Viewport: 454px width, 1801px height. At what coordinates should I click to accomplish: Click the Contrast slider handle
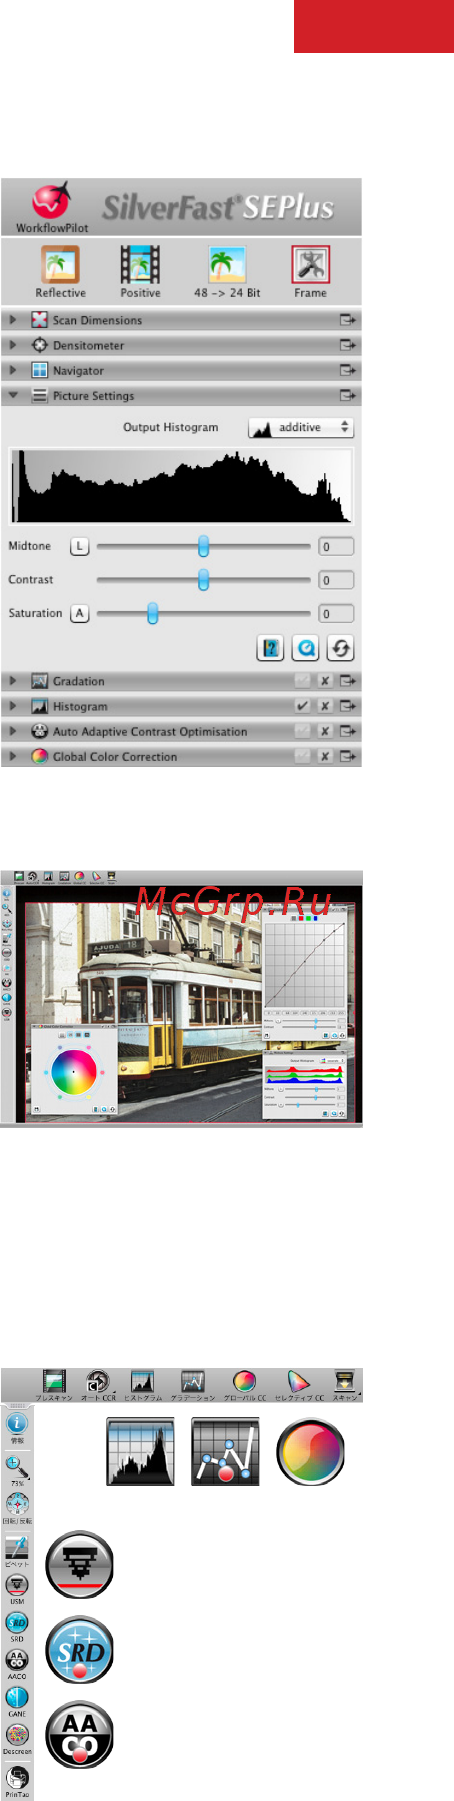(x=203, y=580)
